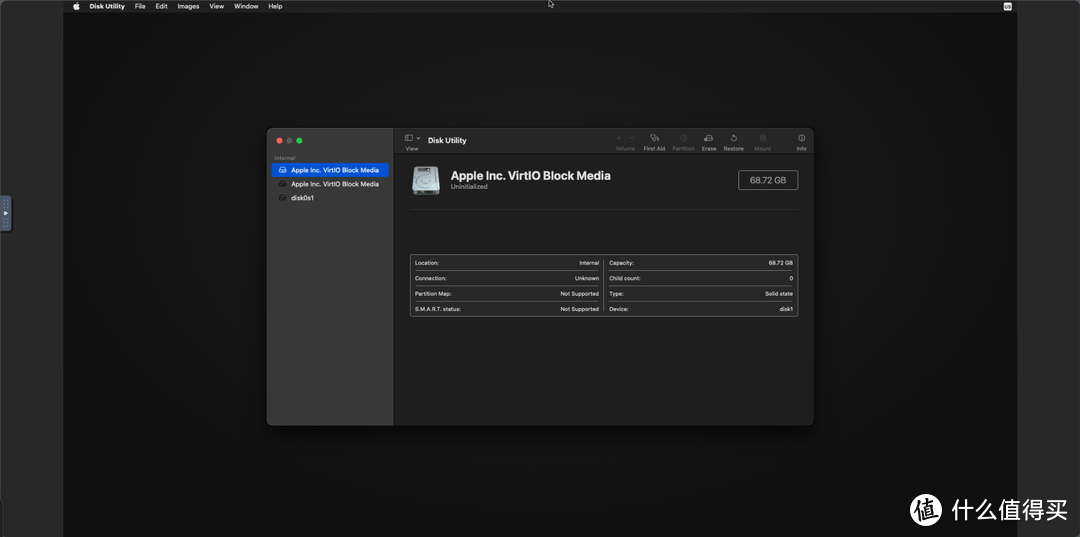The height and width of the screenshot is (537, 1080).
Task: Click the Internal sidebar section header
Action: click(284, 158)
